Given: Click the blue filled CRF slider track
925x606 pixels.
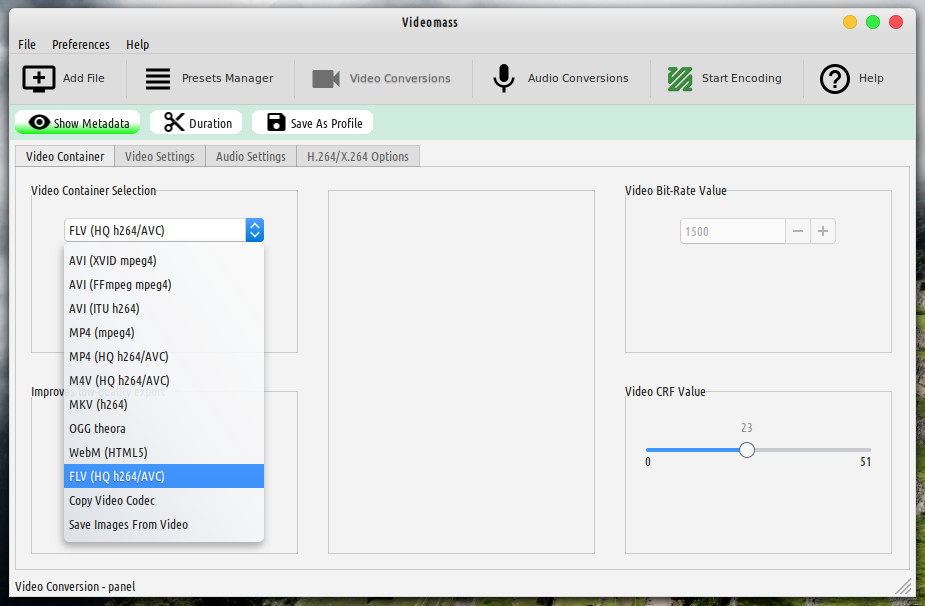Looking at the screenshot, I should coord(693,450).
